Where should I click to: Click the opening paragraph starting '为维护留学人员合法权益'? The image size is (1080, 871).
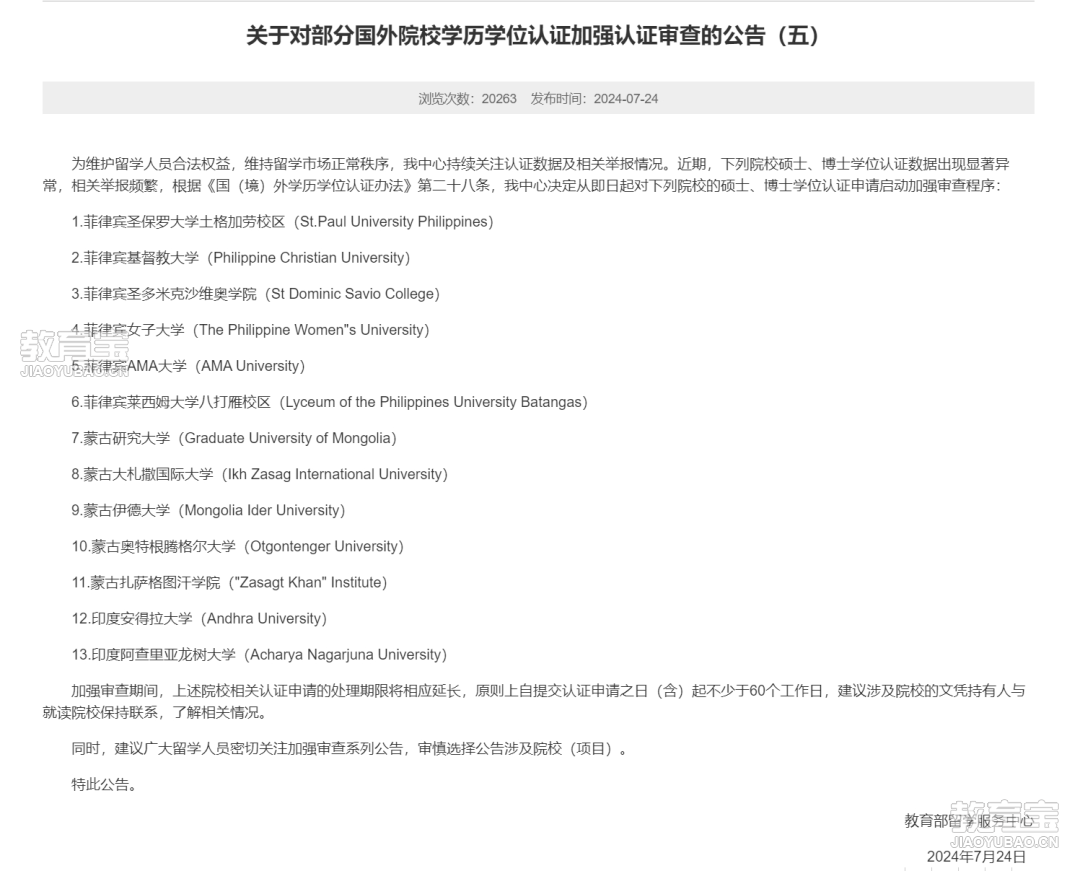pos(527,175)
